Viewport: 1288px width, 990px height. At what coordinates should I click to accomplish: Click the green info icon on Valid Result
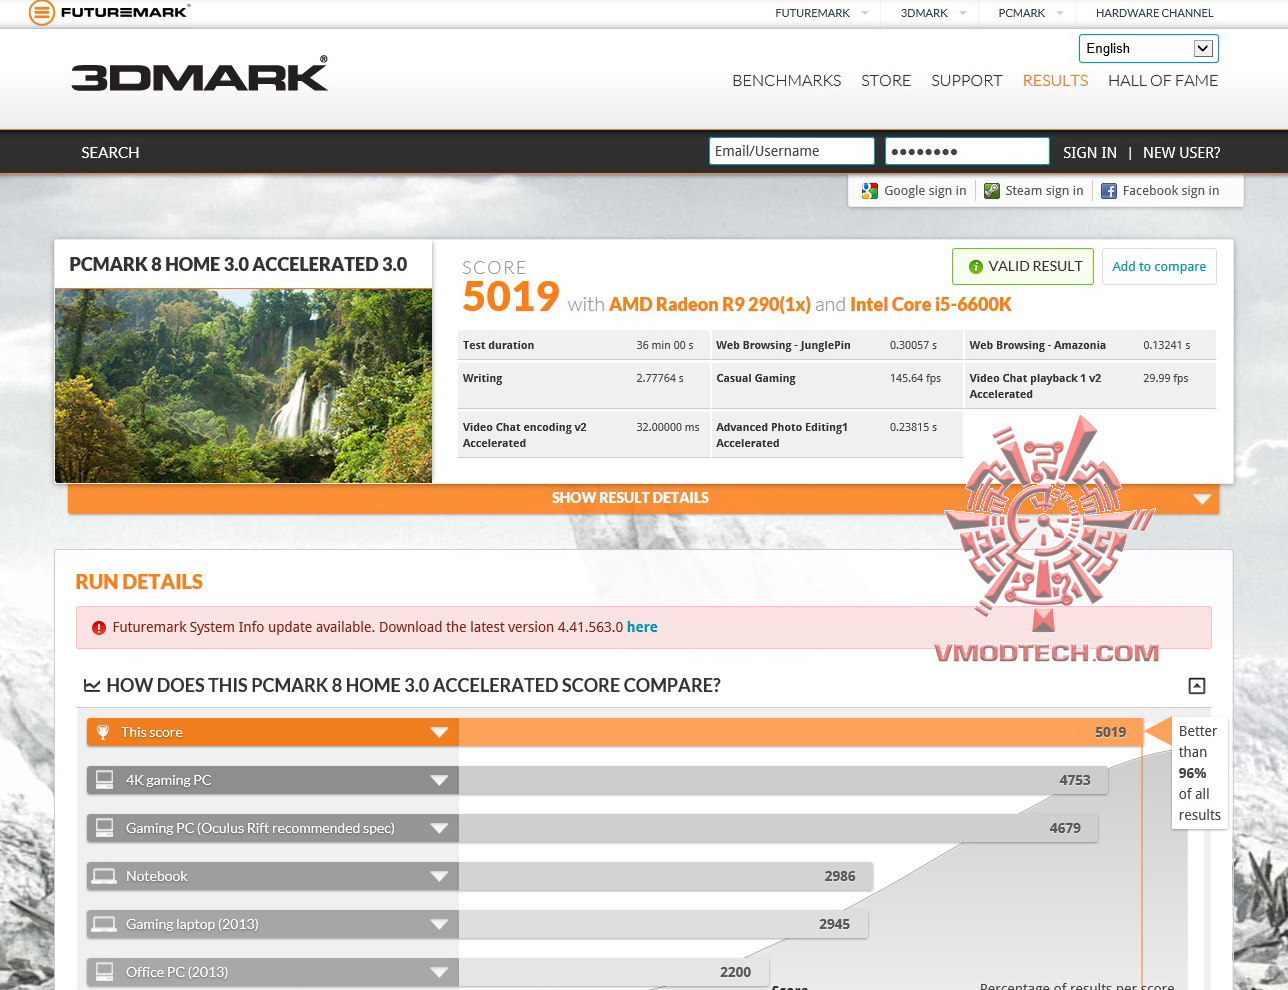point(976,267)
